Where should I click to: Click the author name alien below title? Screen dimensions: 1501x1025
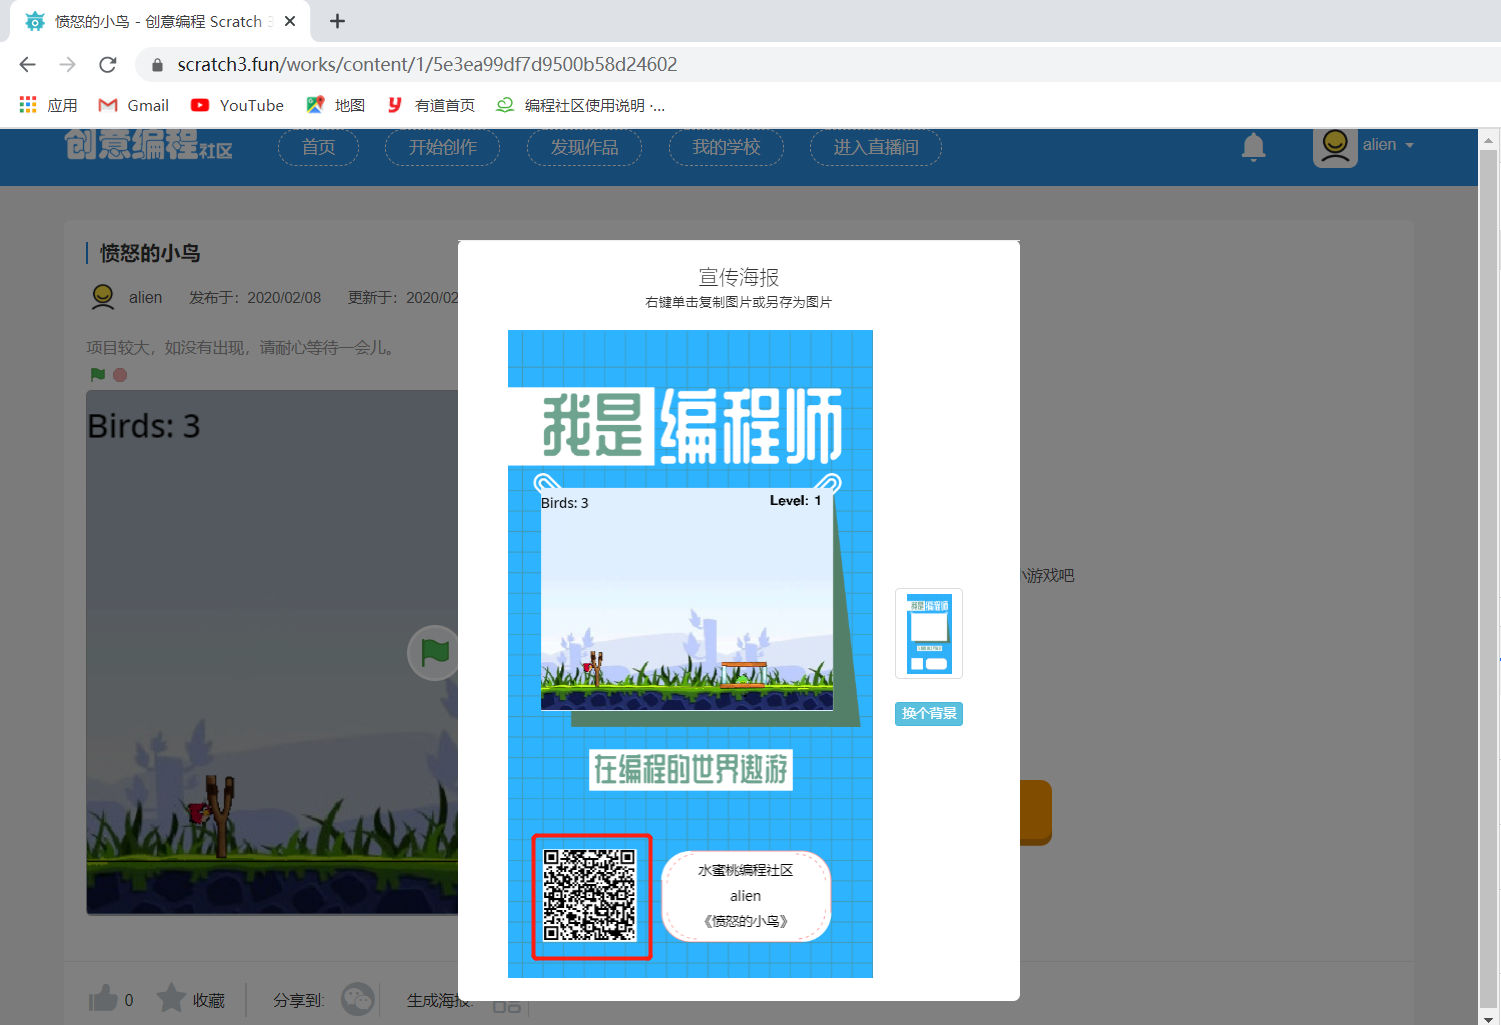coord(145,297)
